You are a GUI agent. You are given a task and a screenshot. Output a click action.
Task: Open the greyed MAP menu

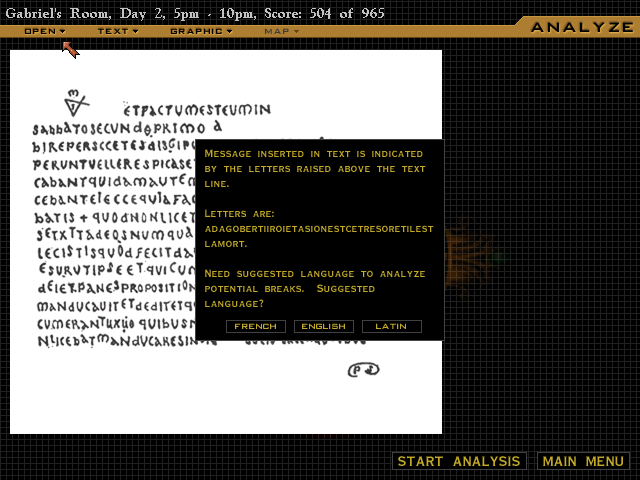tap(282, 31)
